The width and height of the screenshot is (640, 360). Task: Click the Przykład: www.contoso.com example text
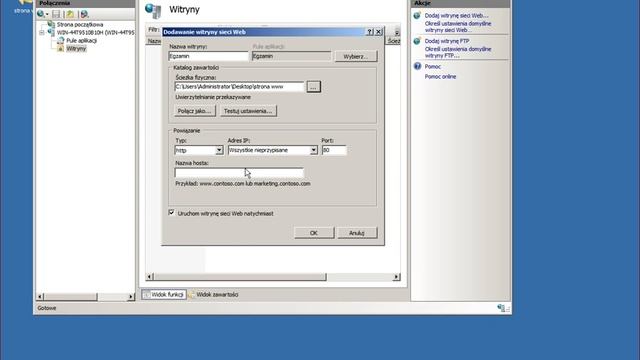tap(243, 184)
